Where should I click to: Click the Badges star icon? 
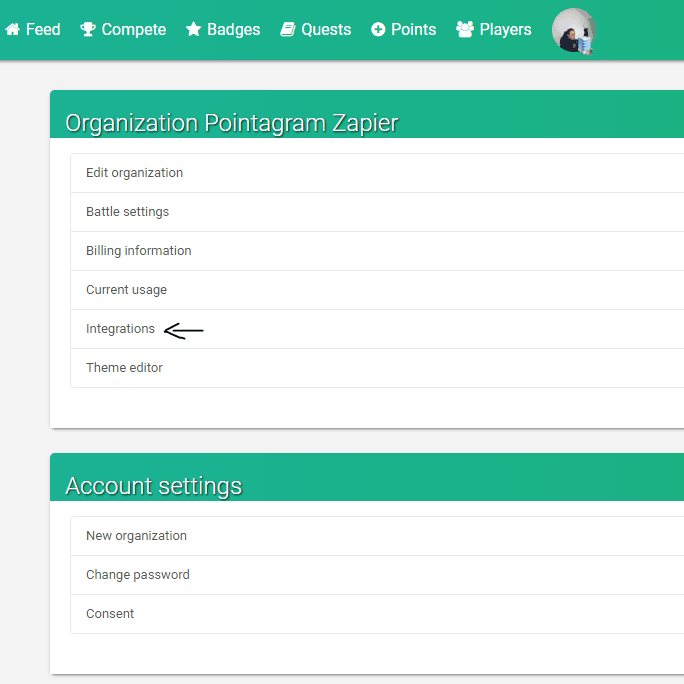pyautogui.click(x=193, y=29)
